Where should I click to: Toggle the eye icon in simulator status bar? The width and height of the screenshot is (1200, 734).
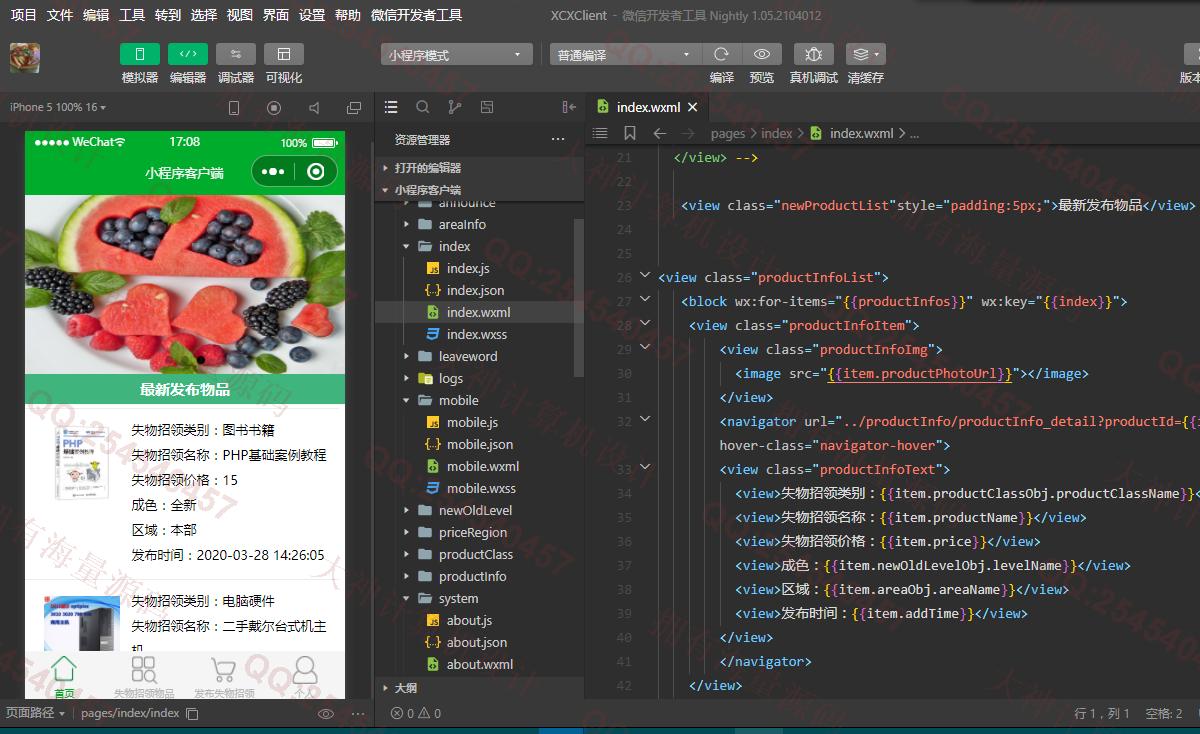pos(326,714)
